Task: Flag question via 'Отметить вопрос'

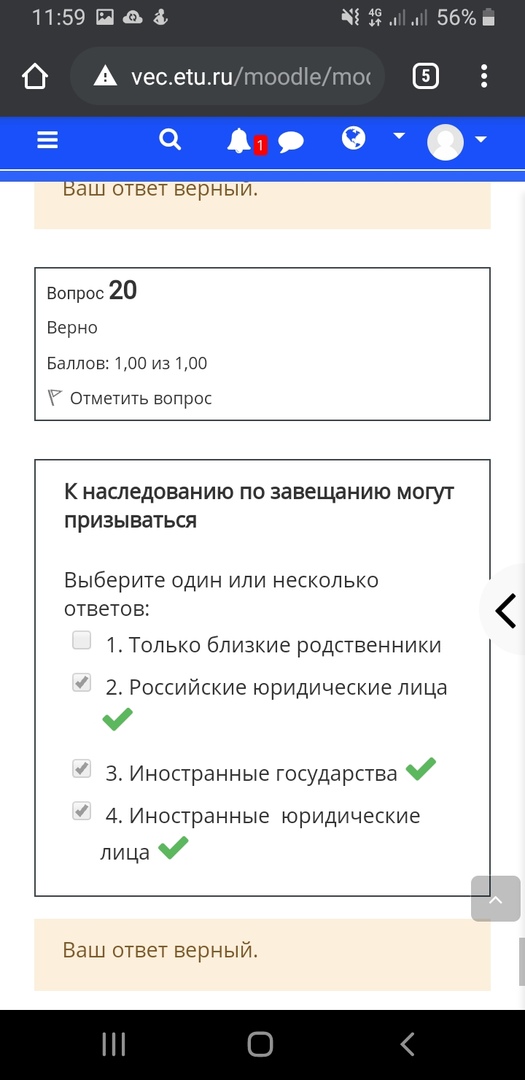Action: 130,398
